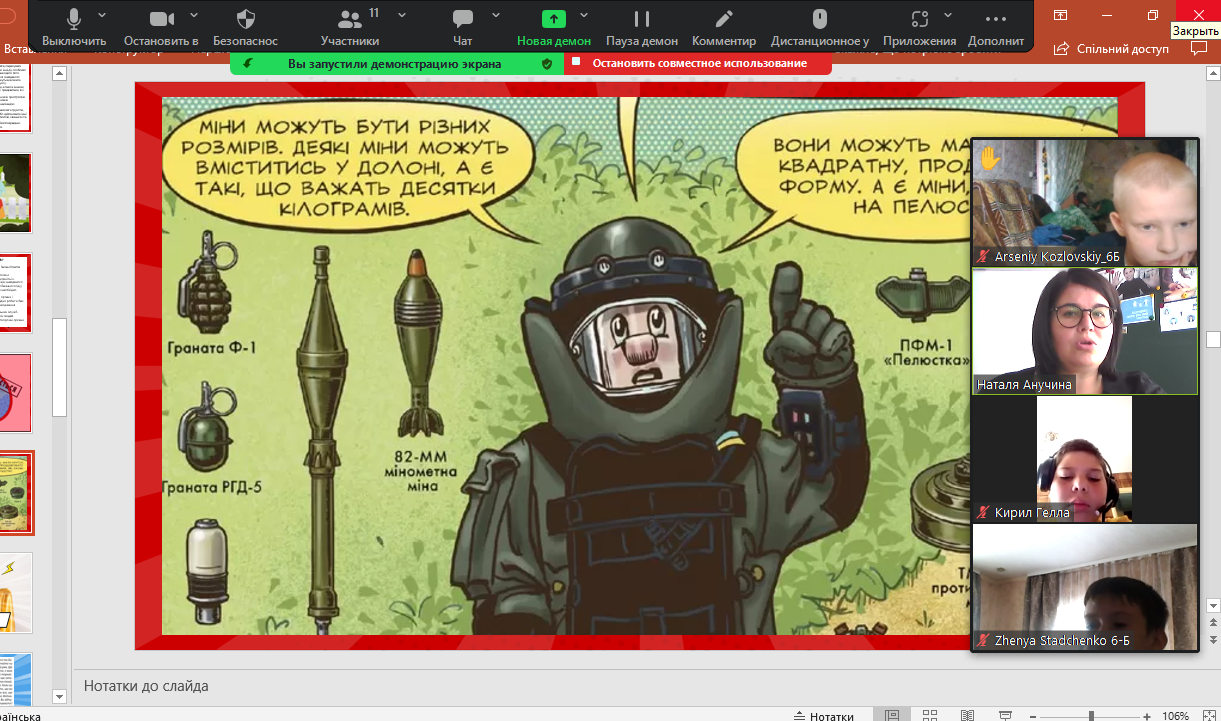The height and width of the screenshot is (721, 1221).
Task: Select Кирил Гелла video tile
Action: pos(1085,459)
